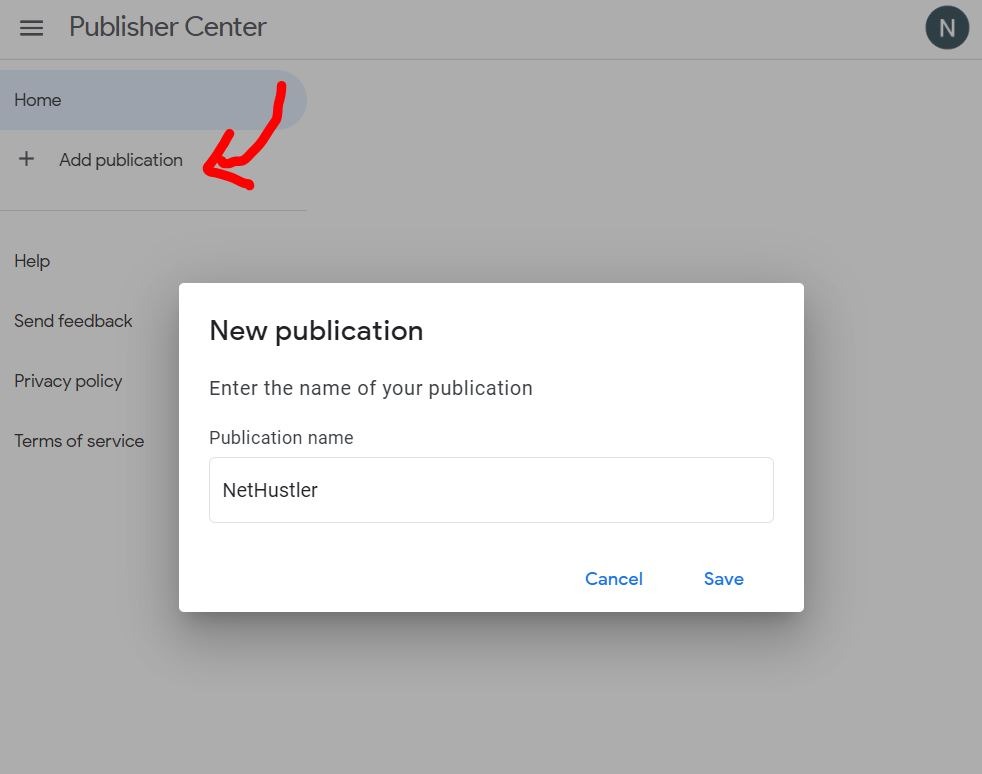982x774 pixels.
Task: Open the Help page
Action: pyautogui.click(x=32, y=261)
